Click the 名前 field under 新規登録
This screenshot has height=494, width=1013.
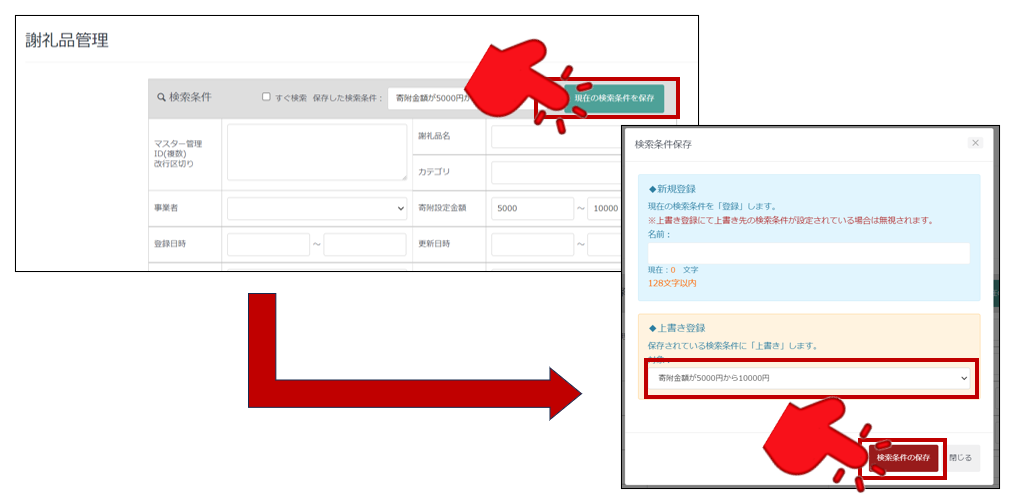[x=808, y=253]
